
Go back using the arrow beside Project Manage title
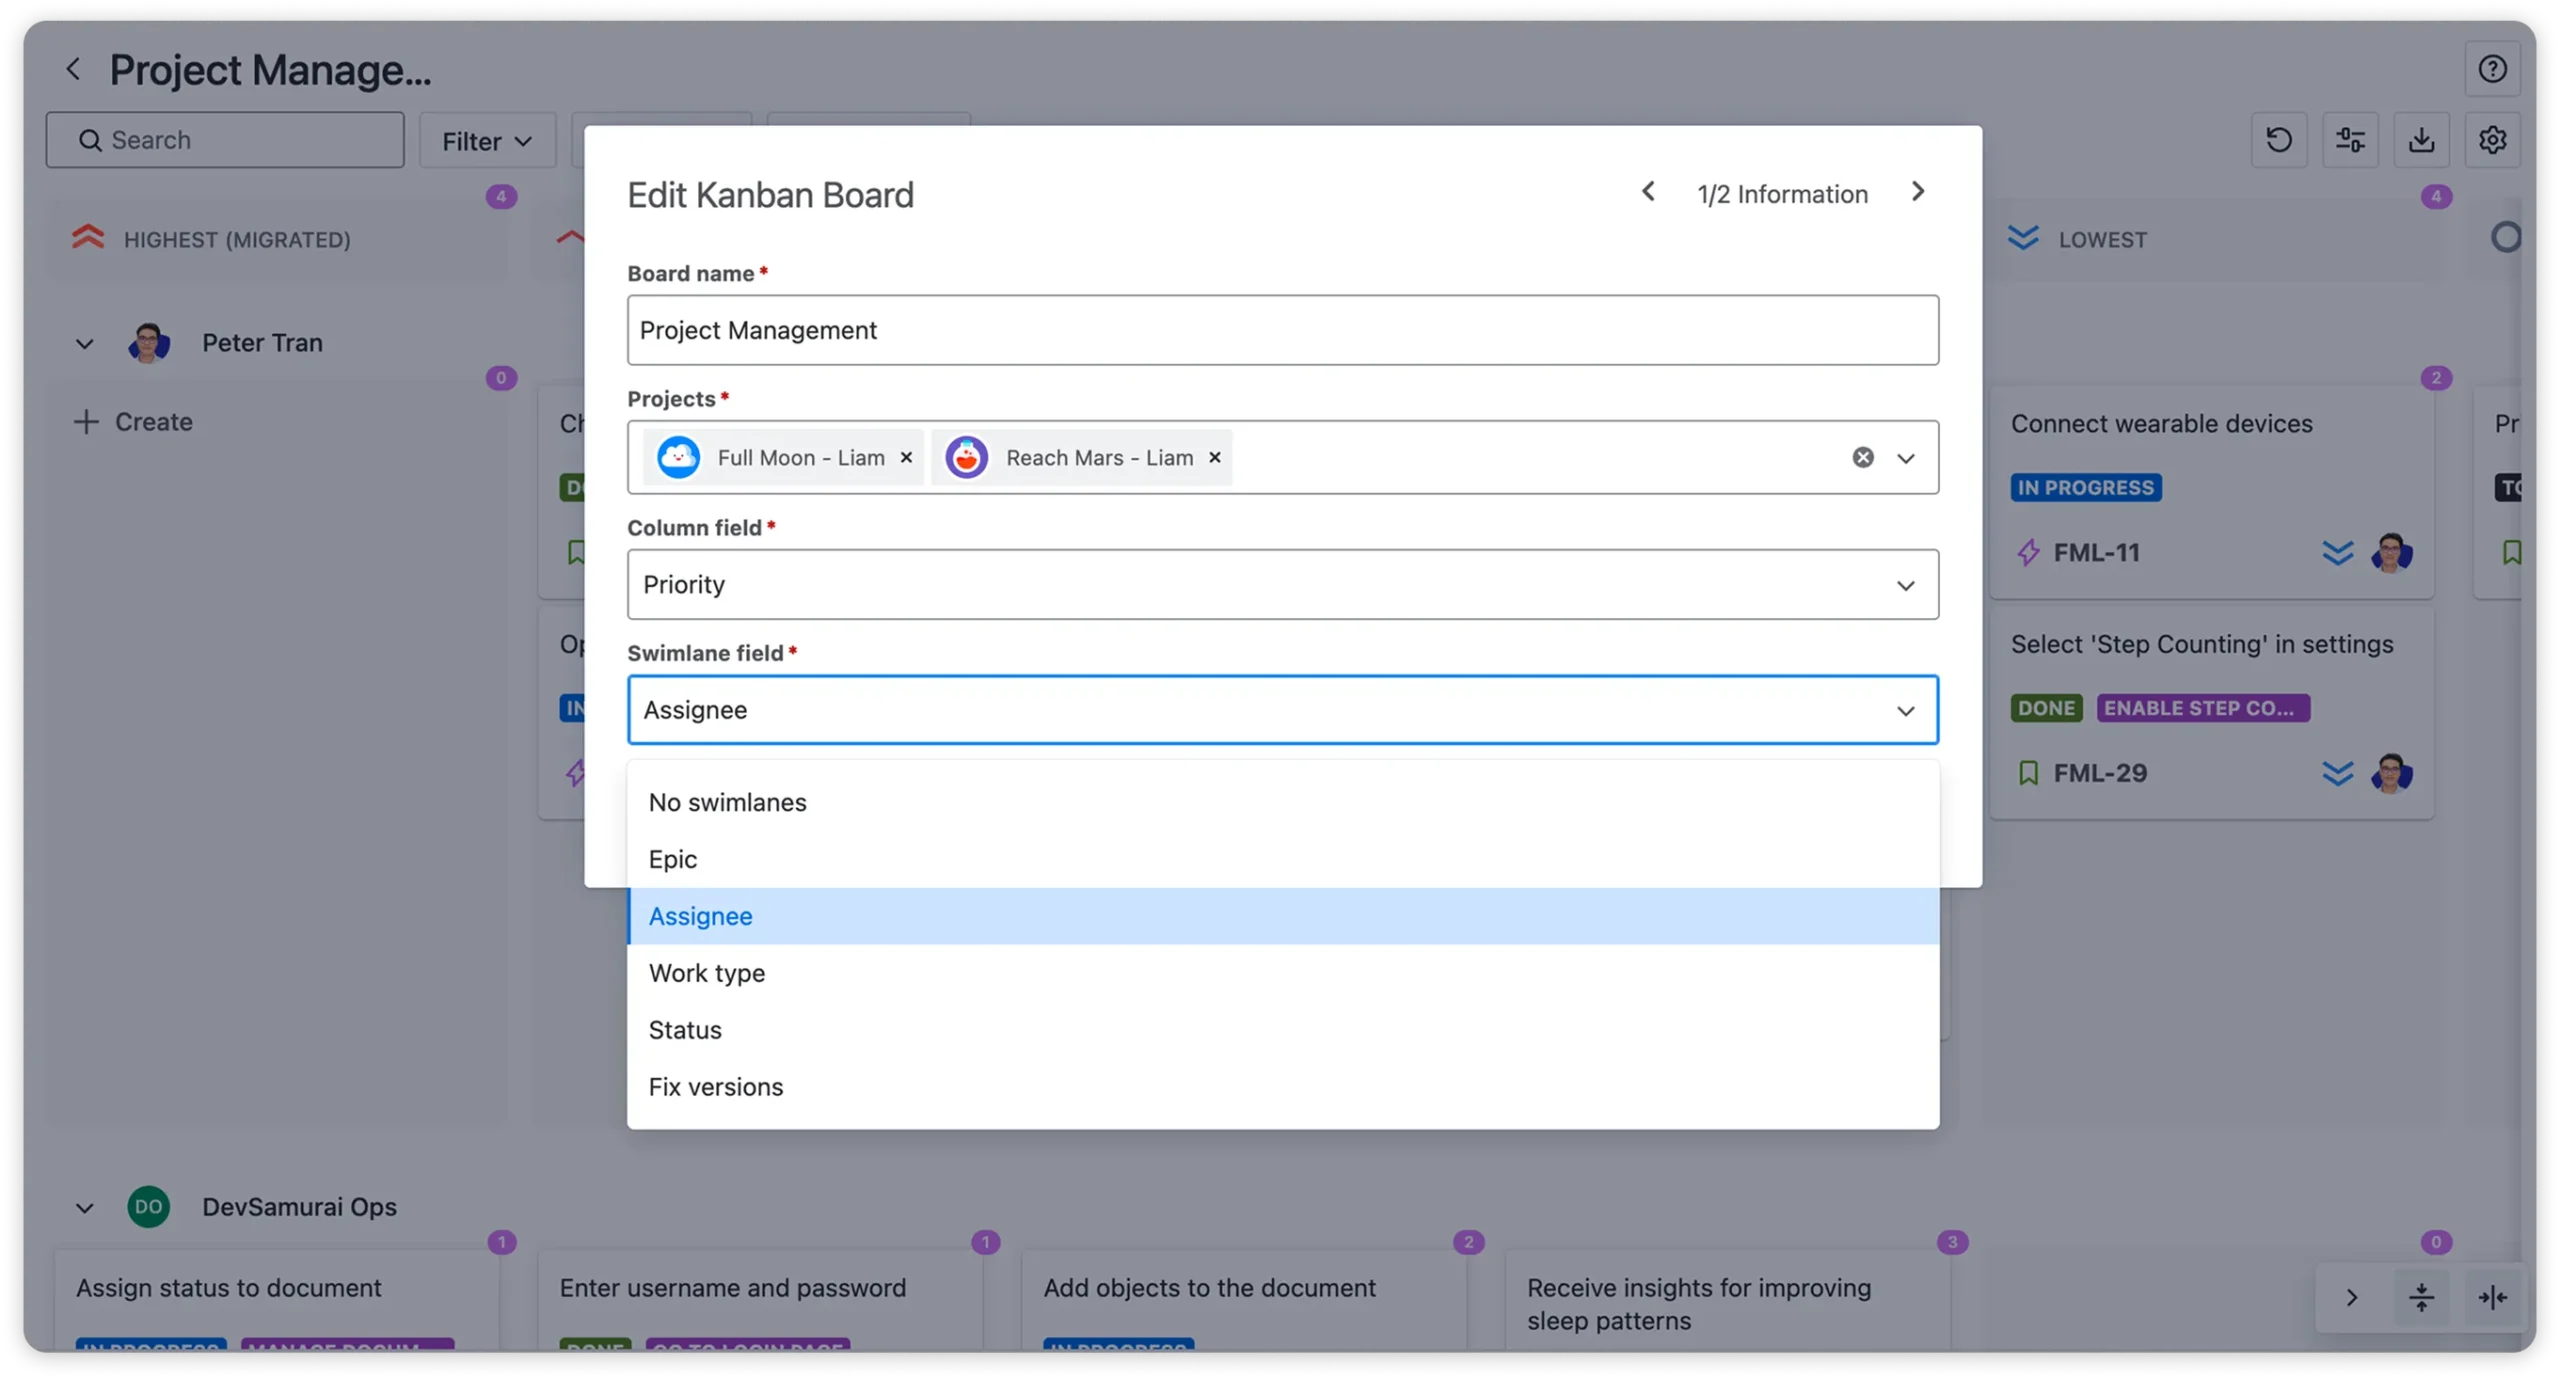73,69
